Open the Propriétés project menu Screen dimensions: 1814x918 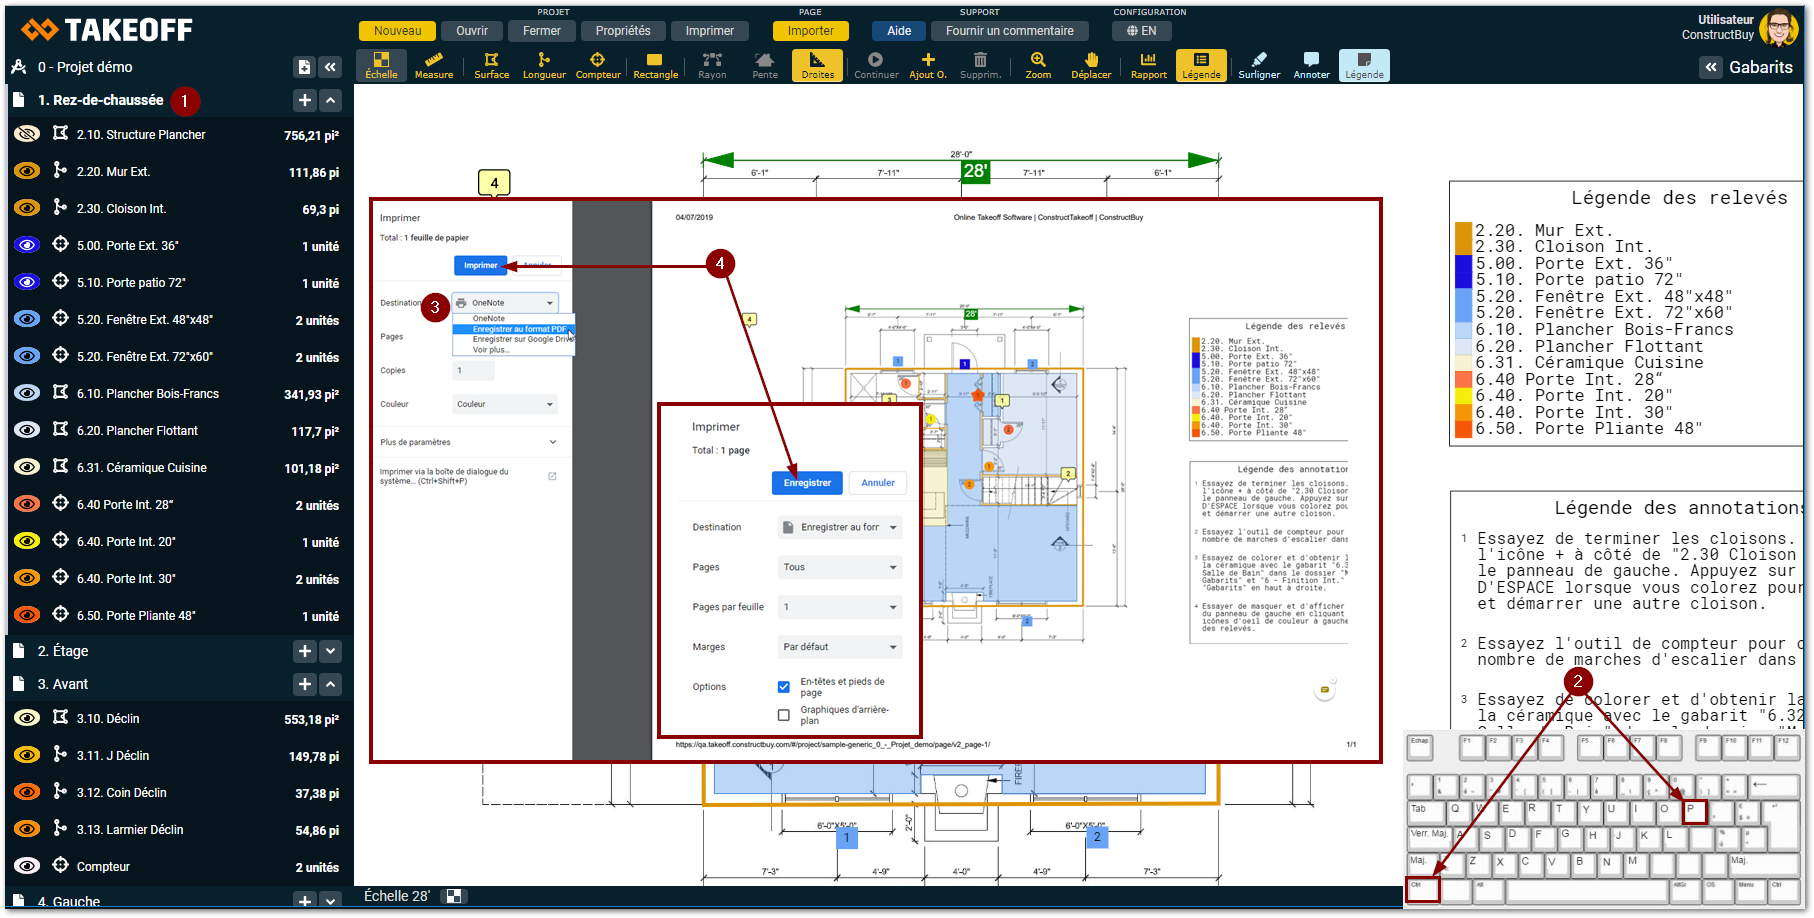pos(622,31)
